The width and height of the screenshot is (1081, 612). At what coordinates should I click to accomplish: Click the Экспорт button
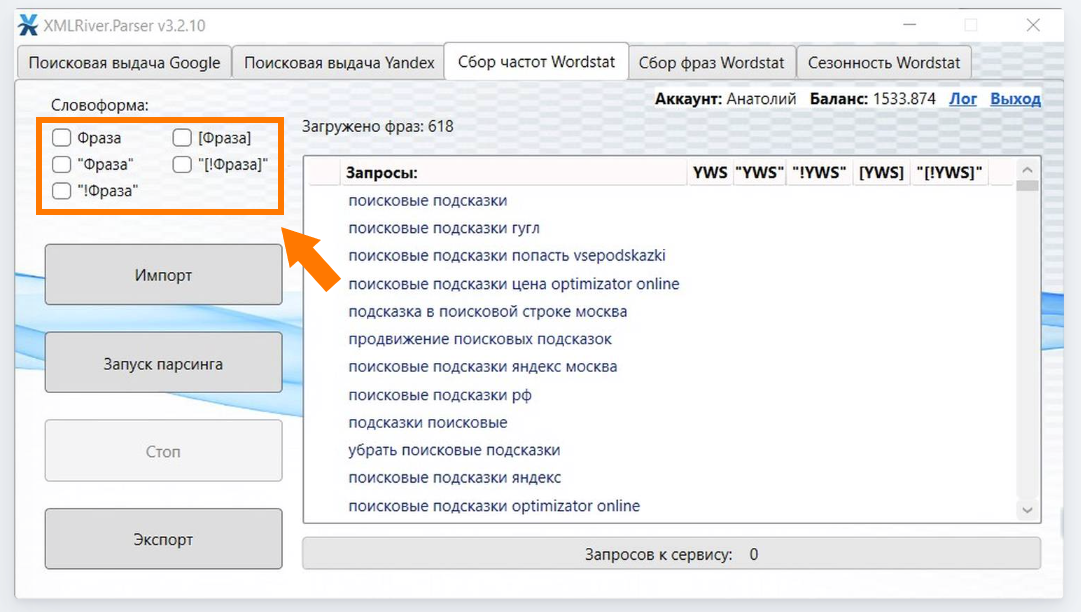[x=163, y=539]
